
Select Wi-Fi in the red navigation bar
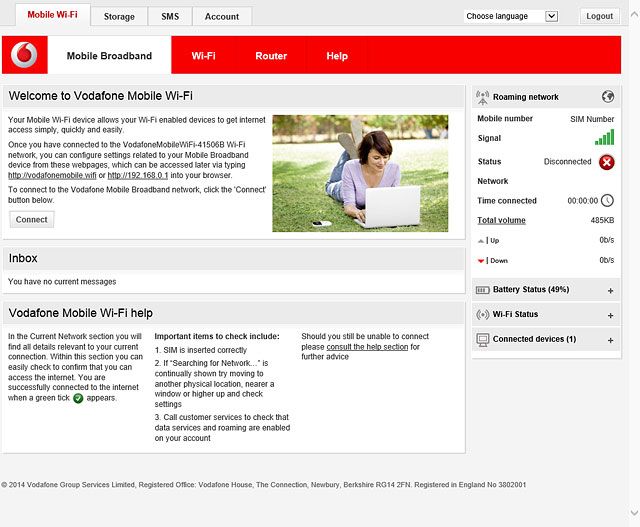[x=203, y=56]
